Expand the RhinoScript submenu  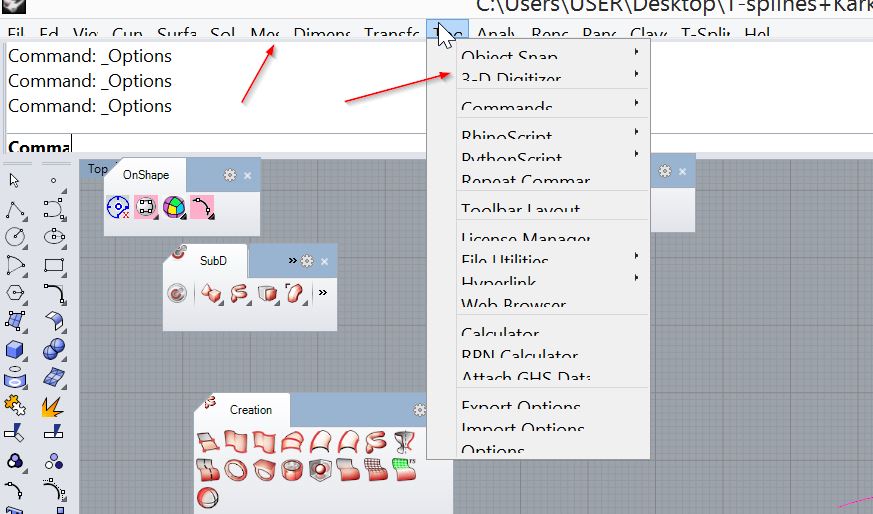point(553,132)
